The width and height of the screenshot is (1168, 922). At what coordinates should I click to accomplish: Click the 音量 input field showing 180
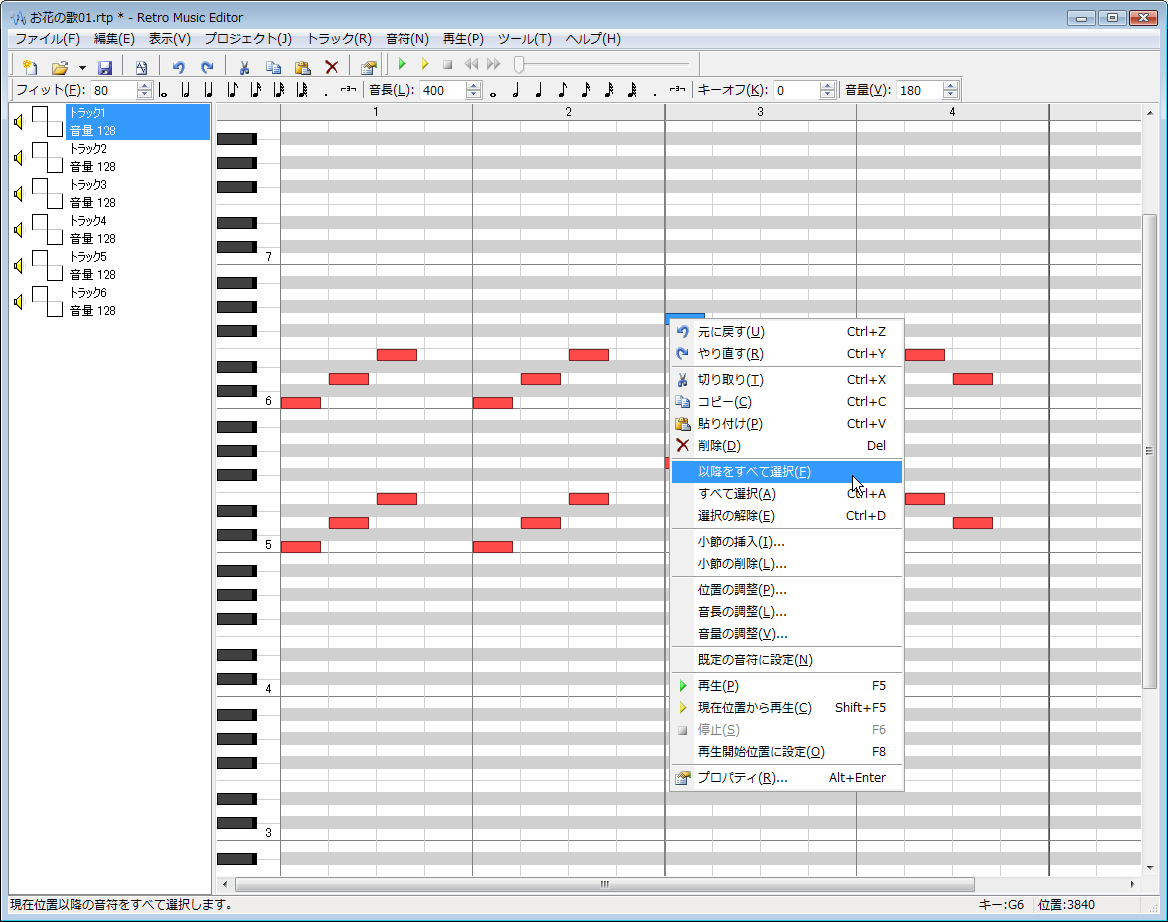point(919,90)
